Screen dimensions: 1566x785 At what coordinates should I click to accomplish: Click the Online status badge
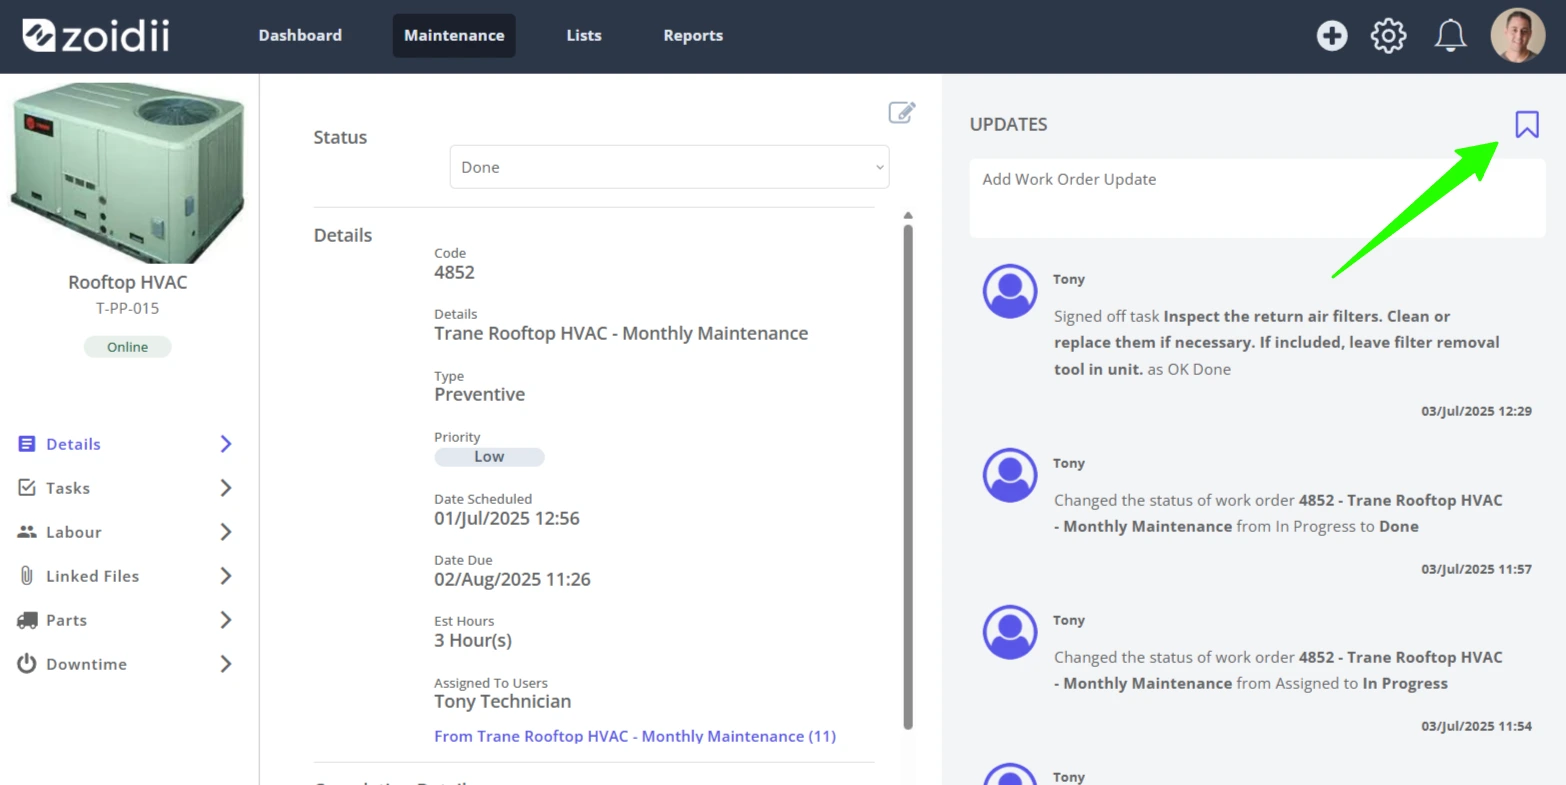pos(127,347)
